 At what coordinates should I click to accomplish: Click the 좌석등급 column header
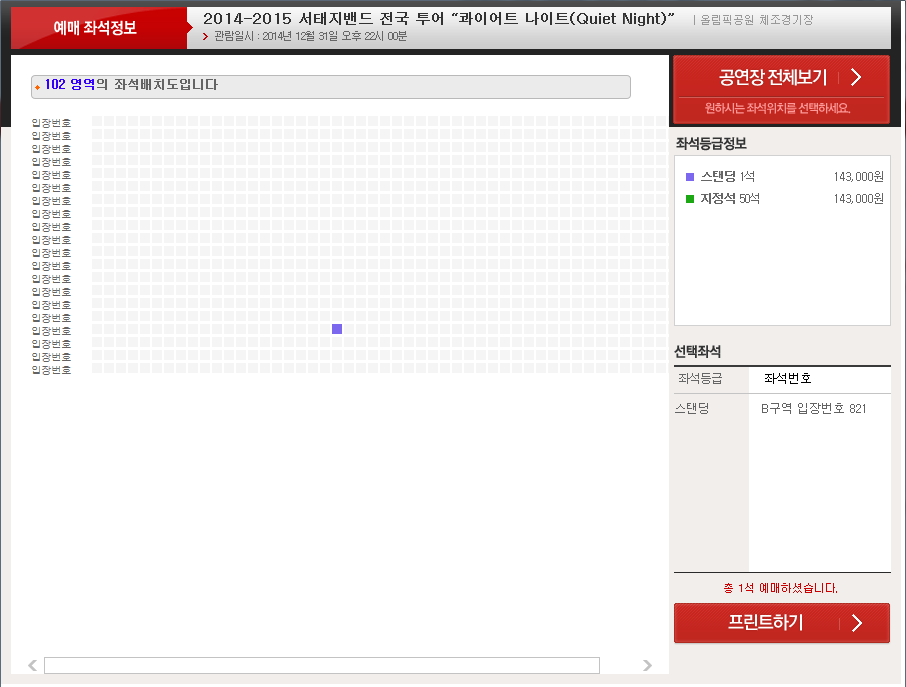[700, 378]
